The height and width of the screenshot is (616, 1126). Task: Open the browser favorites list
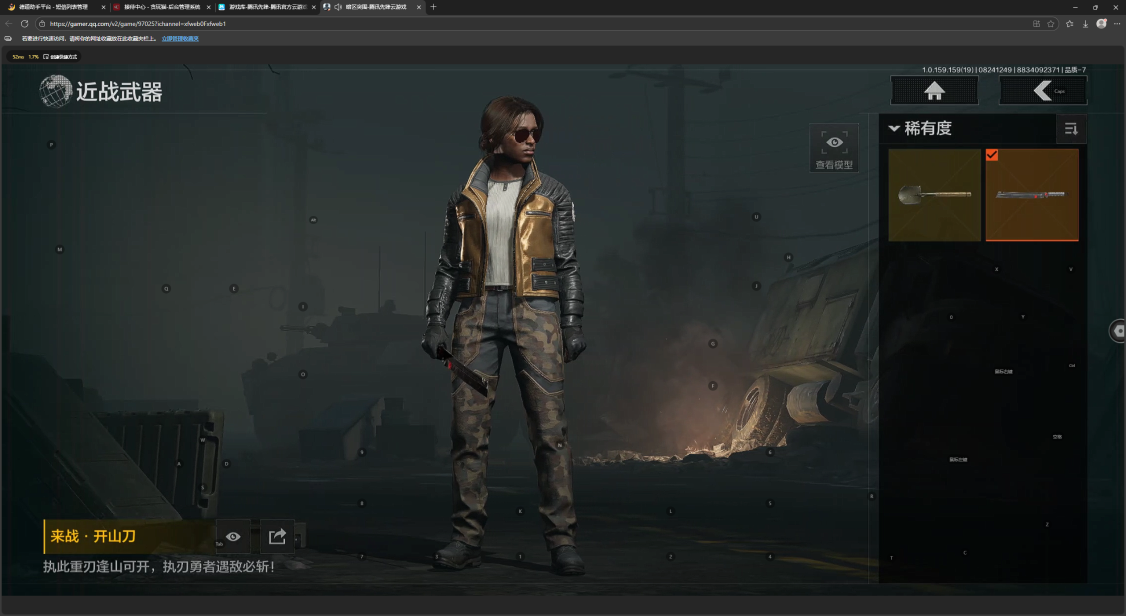click(x=1070, y=24)
